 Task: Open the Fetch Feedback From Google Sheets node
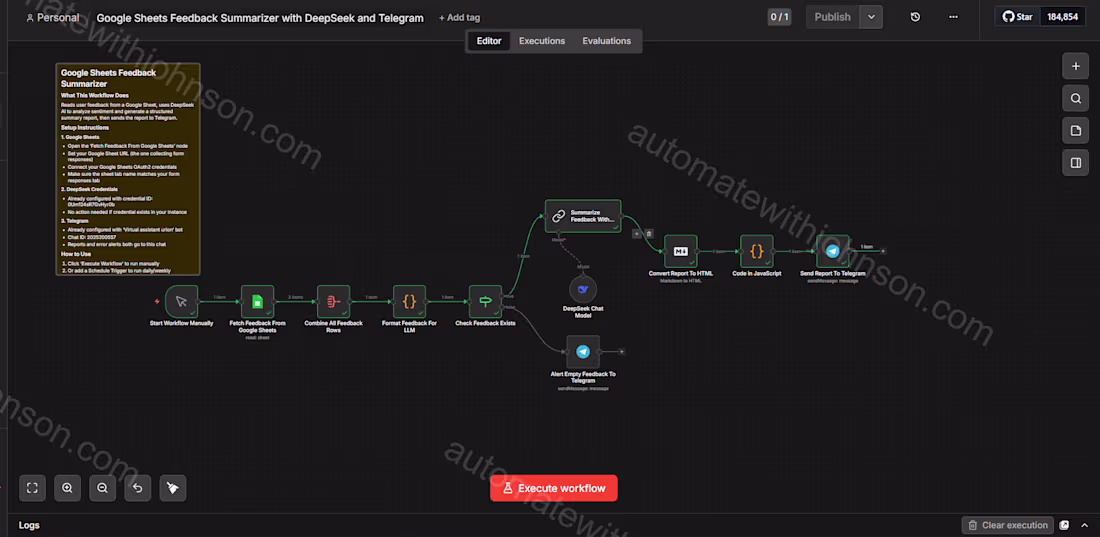(257, 301)
